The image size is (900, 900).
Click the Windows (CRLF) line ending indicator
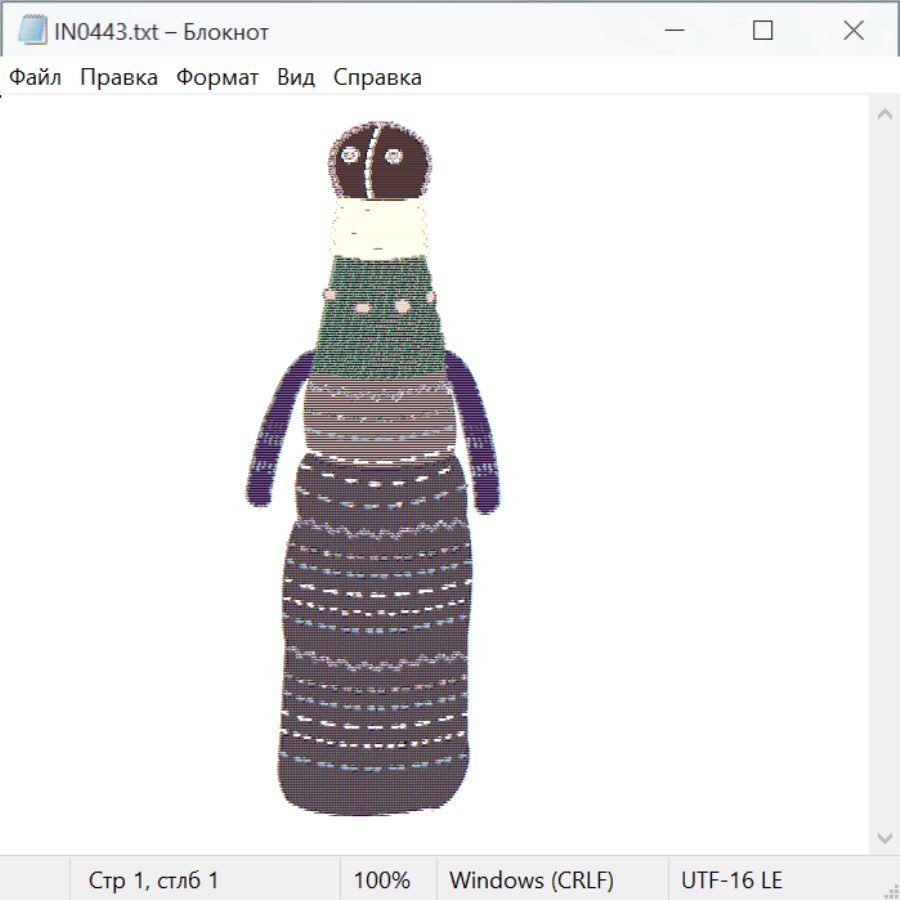click(x=531, y=881)
